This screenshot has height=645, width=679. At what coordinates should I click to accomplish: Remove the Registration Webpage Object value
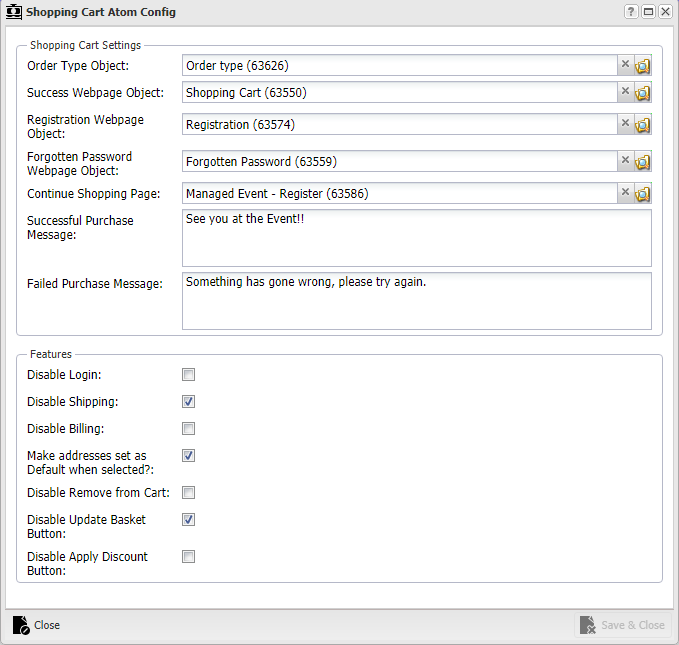[625, 124]
